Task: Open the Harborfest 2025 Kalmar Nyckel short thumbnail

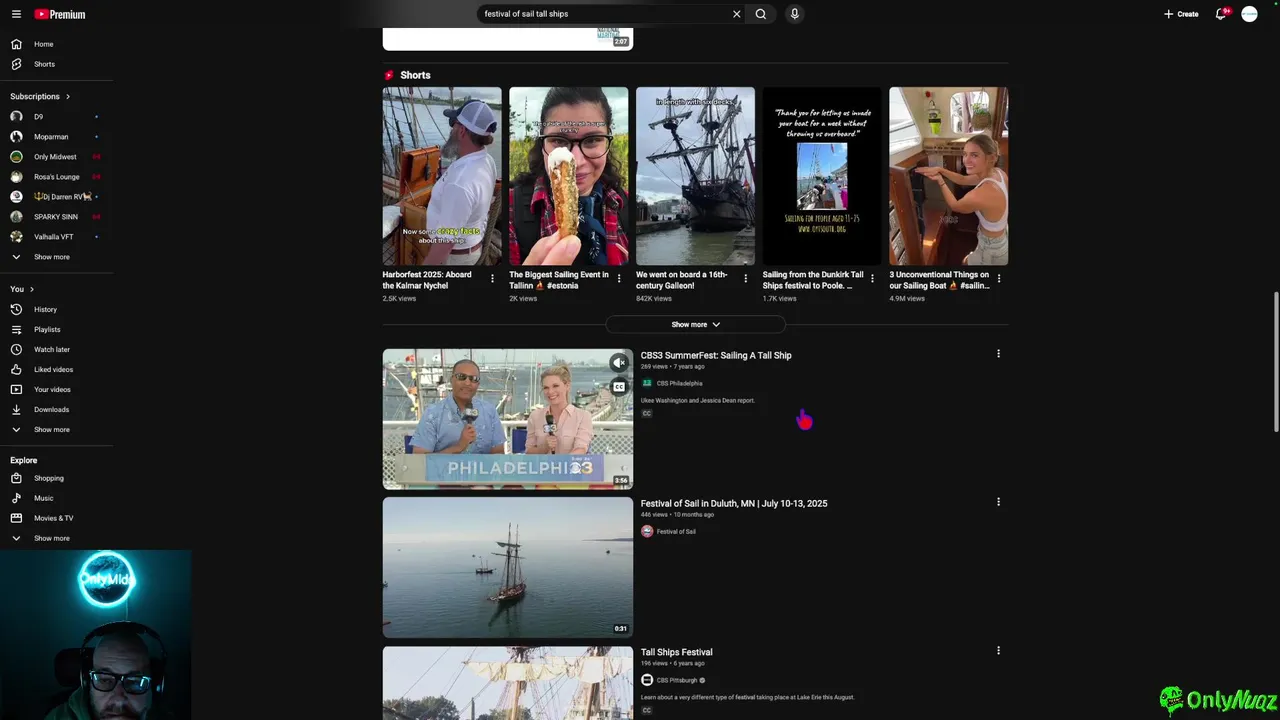Action: tap(442, 176)
